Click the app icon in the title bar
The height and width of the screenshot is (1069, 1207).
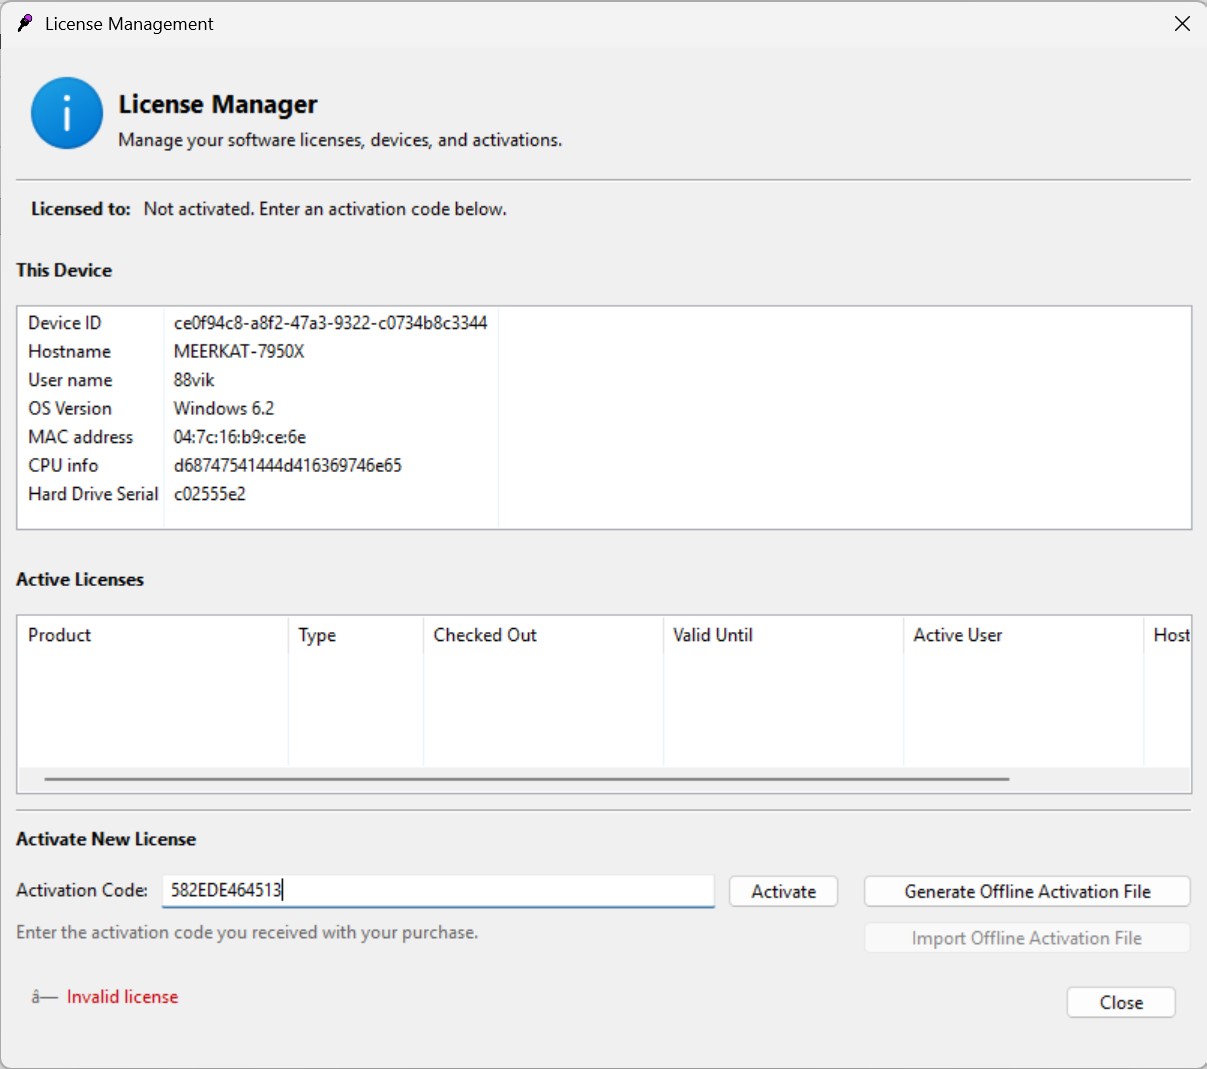click(x=25, y=23)
